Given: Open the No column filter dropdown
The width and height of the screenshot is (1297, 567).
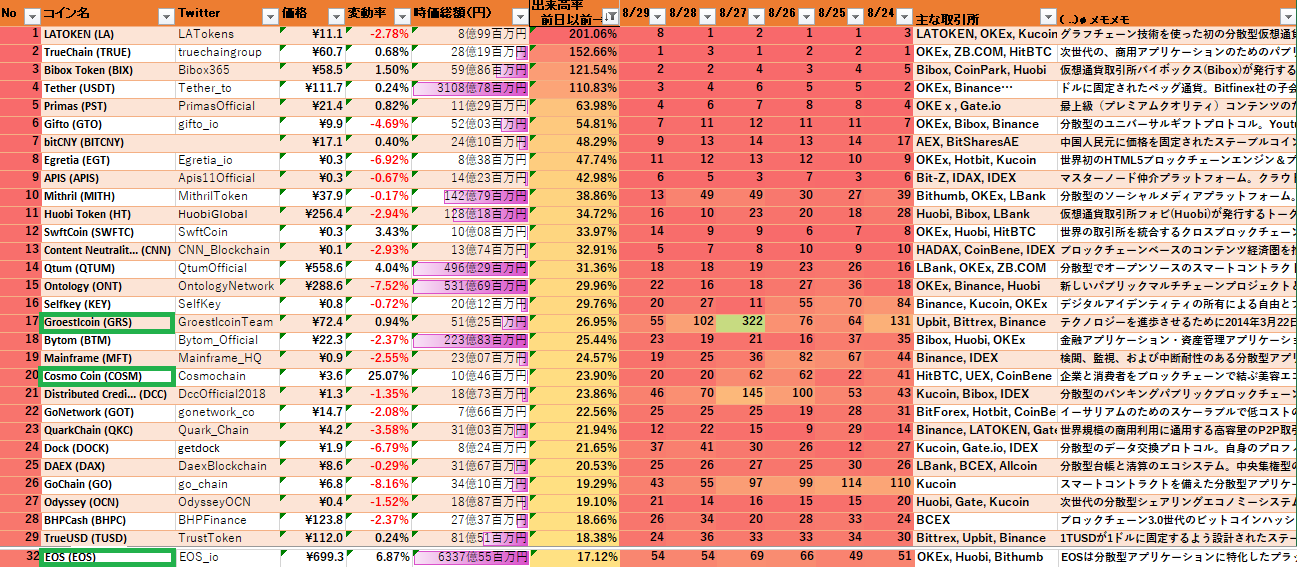Looking at the screenshot, I should click(31, 17).
